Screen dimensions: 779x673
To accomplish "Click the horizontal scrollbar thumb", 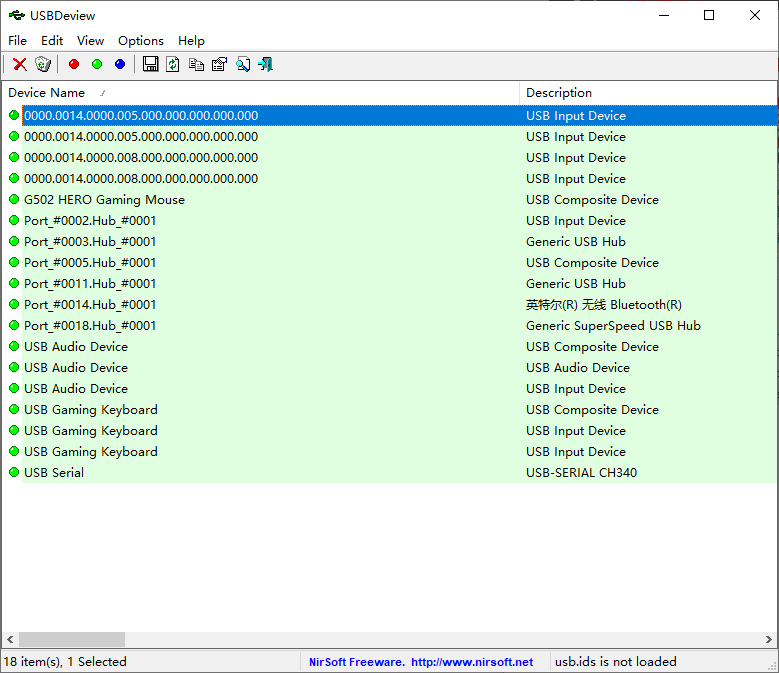I will pyautogui.click(x=72, y=639).
